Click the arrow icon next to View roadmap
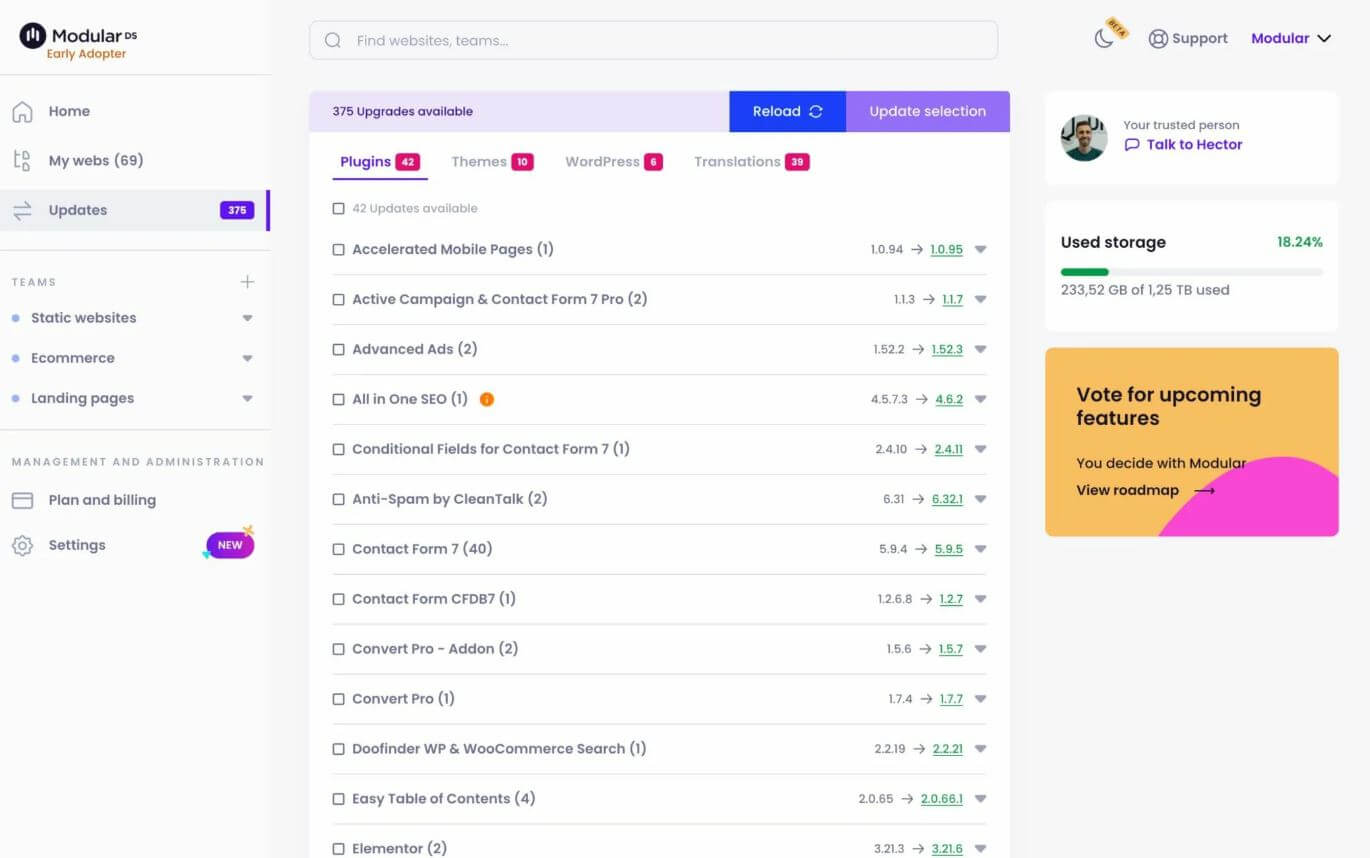1370x858 pixels. click(1205, 490)
